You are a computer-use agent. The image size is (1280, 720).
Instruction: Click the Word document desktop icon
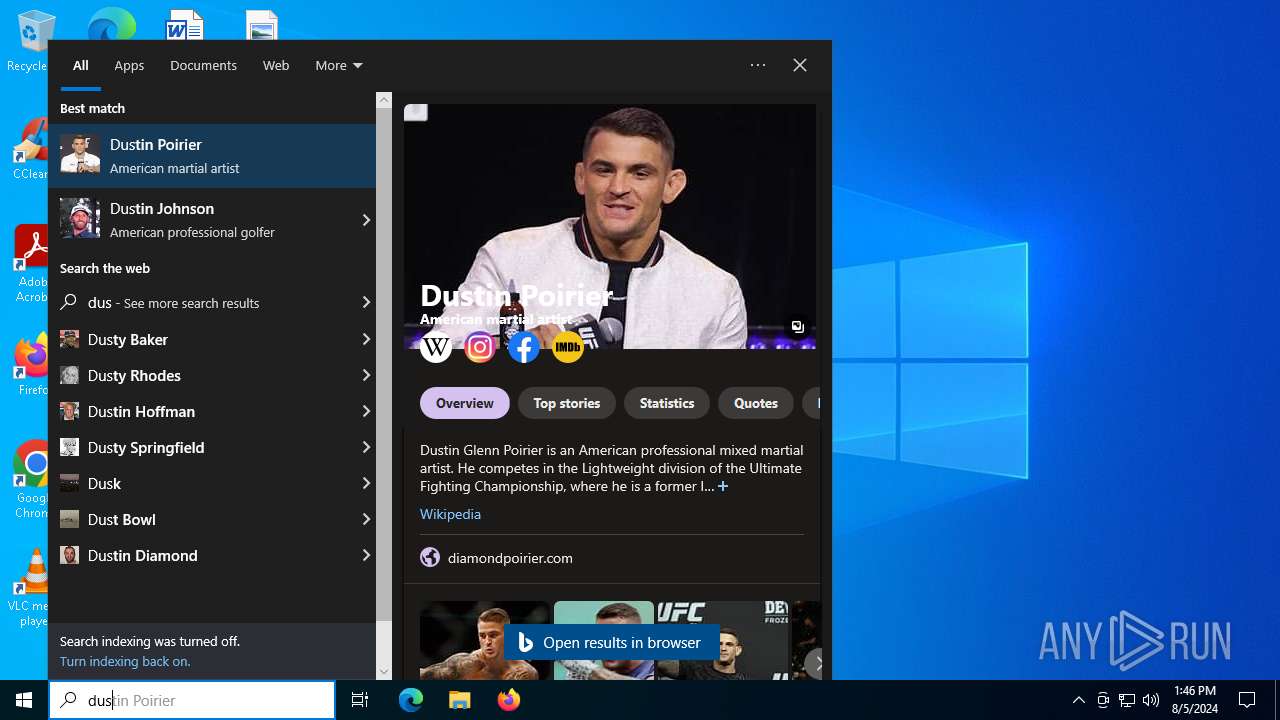pyautogui.click(x=184, y=24)
